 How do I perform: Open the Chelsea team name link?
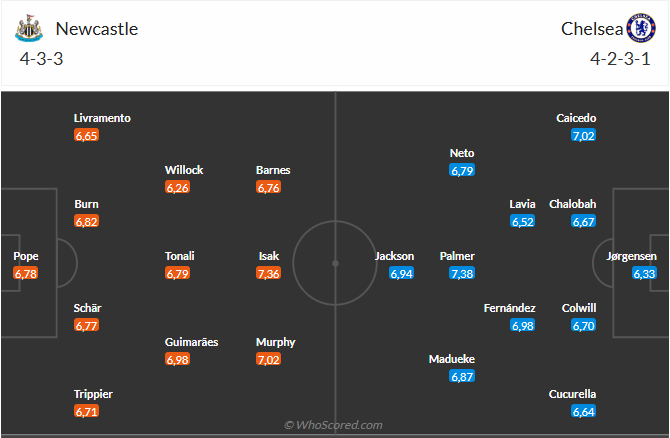tap(590, 28)
